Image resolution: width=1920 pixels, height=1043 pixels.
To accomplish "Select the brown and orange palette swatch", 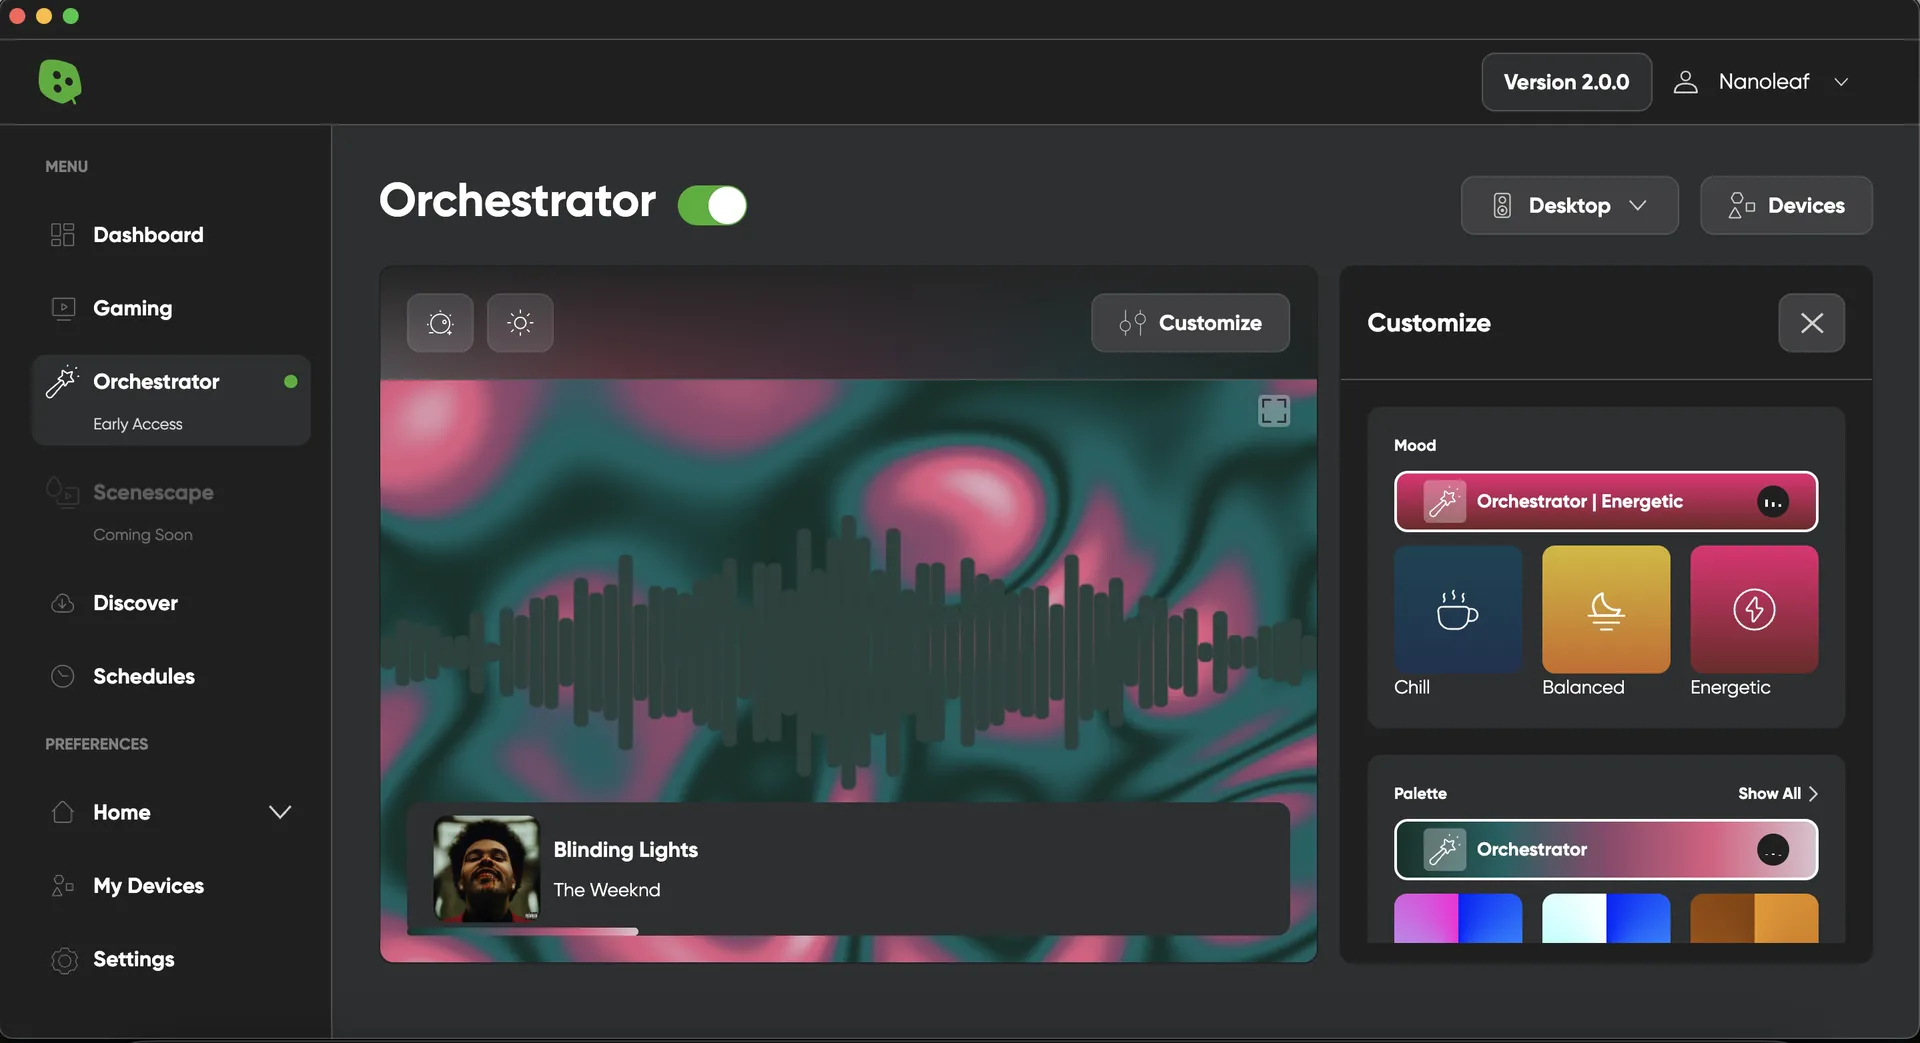I will point(1754,918).
